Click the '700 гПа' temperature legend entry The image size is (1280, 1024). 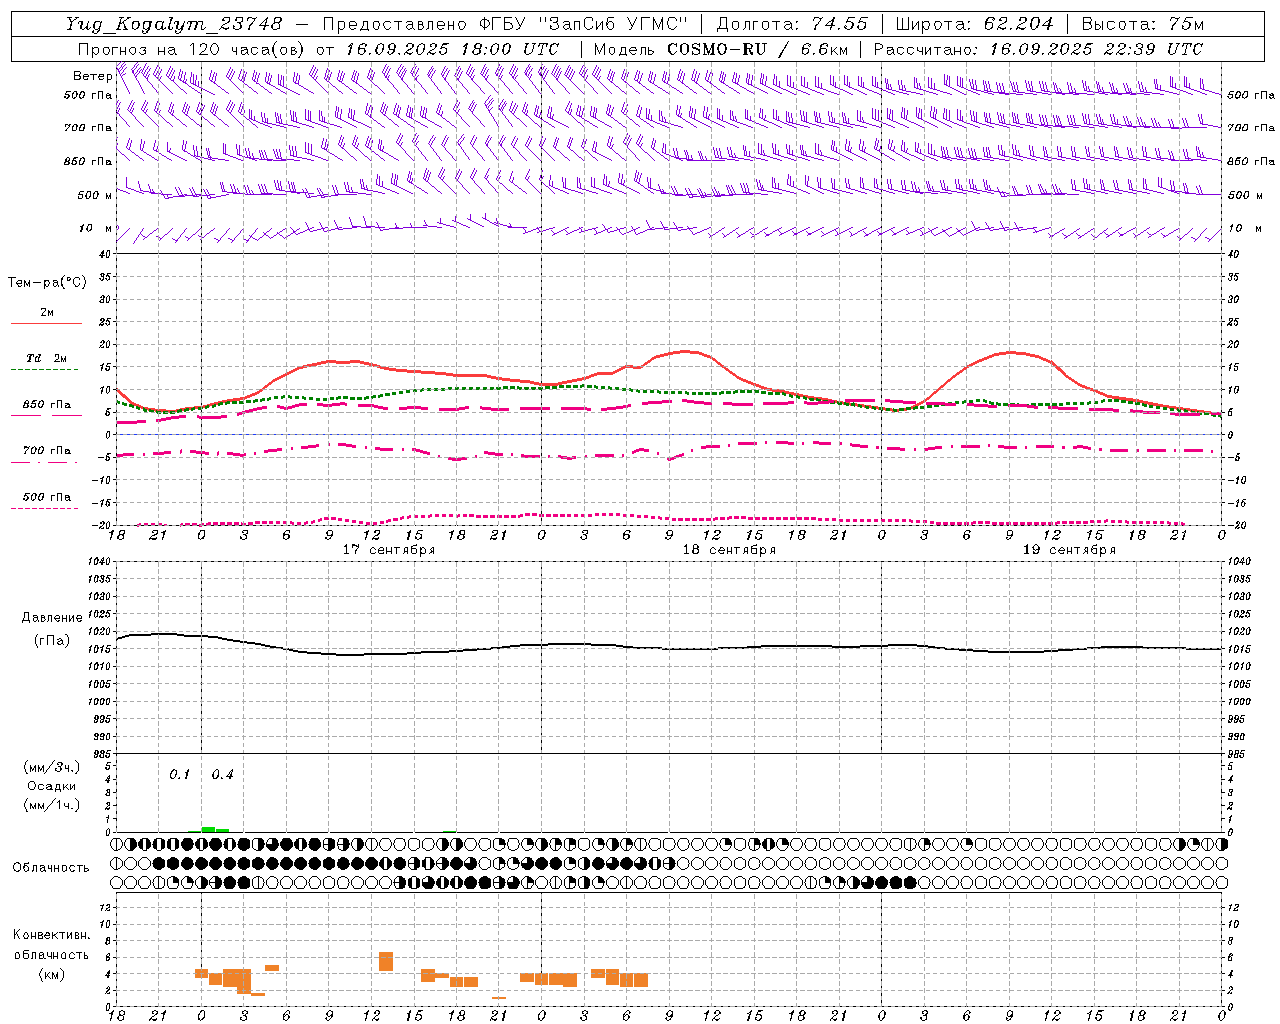(47, 450)
